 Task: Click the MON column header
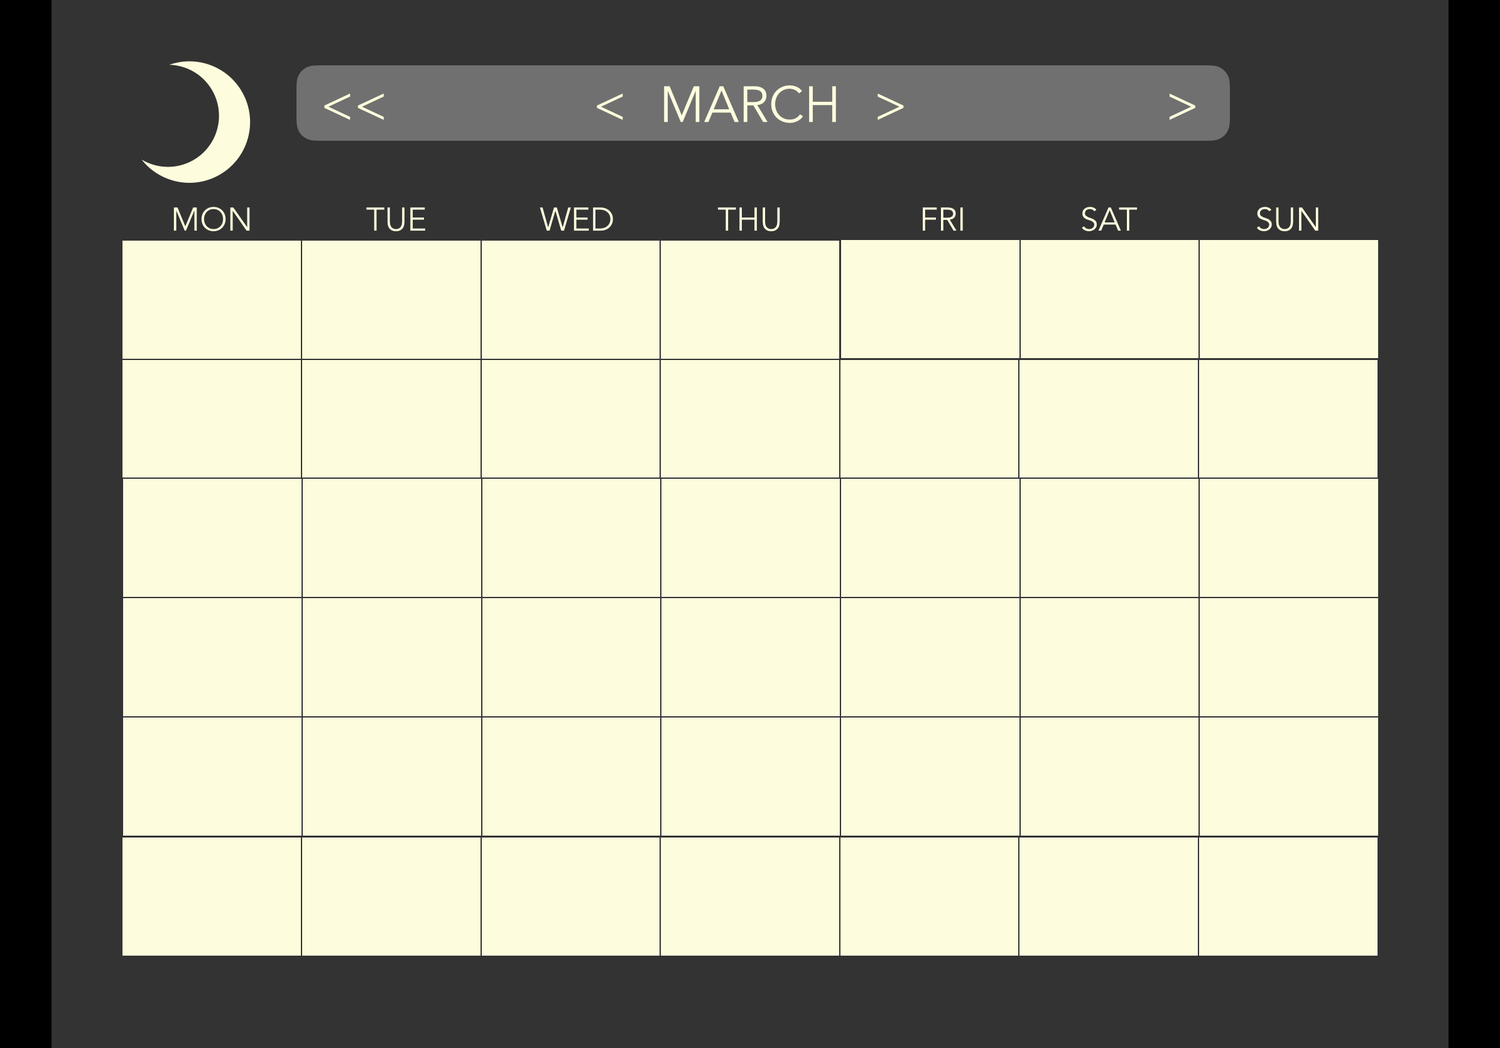coord(211,219)
